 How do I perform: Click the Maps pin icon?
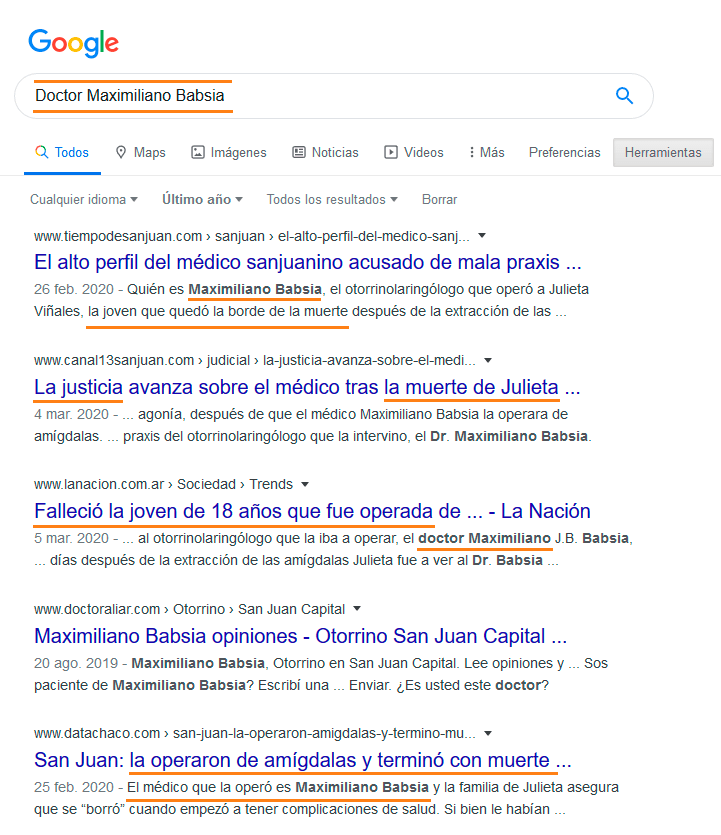click(x=121, y=152)
